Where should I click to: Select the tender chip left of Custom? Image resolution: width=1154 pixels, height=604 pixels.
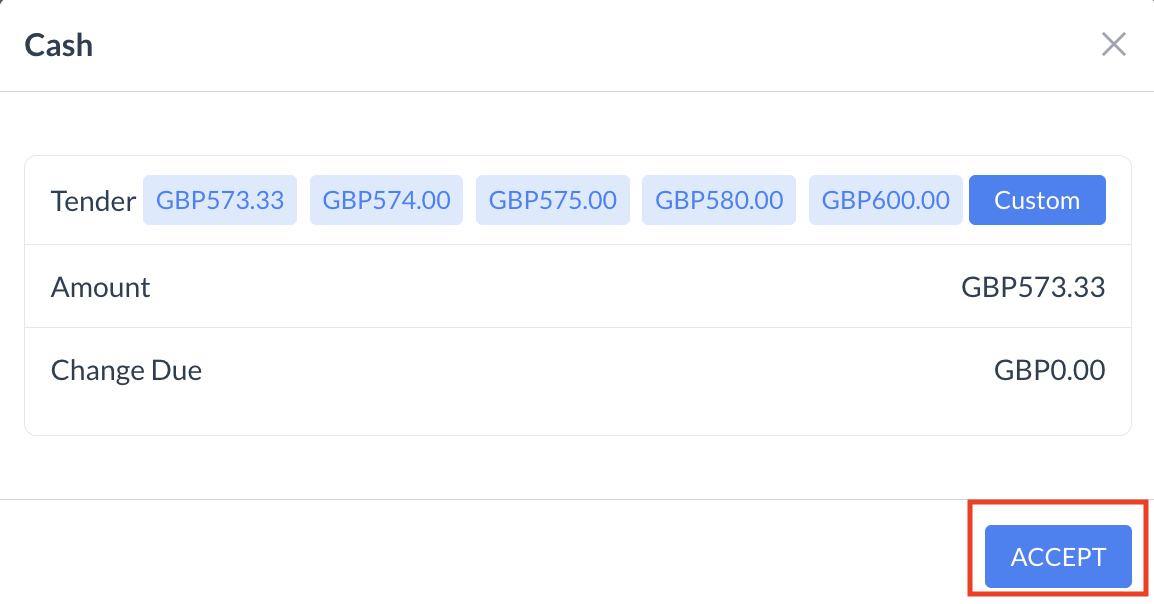[x=885, y=200]
